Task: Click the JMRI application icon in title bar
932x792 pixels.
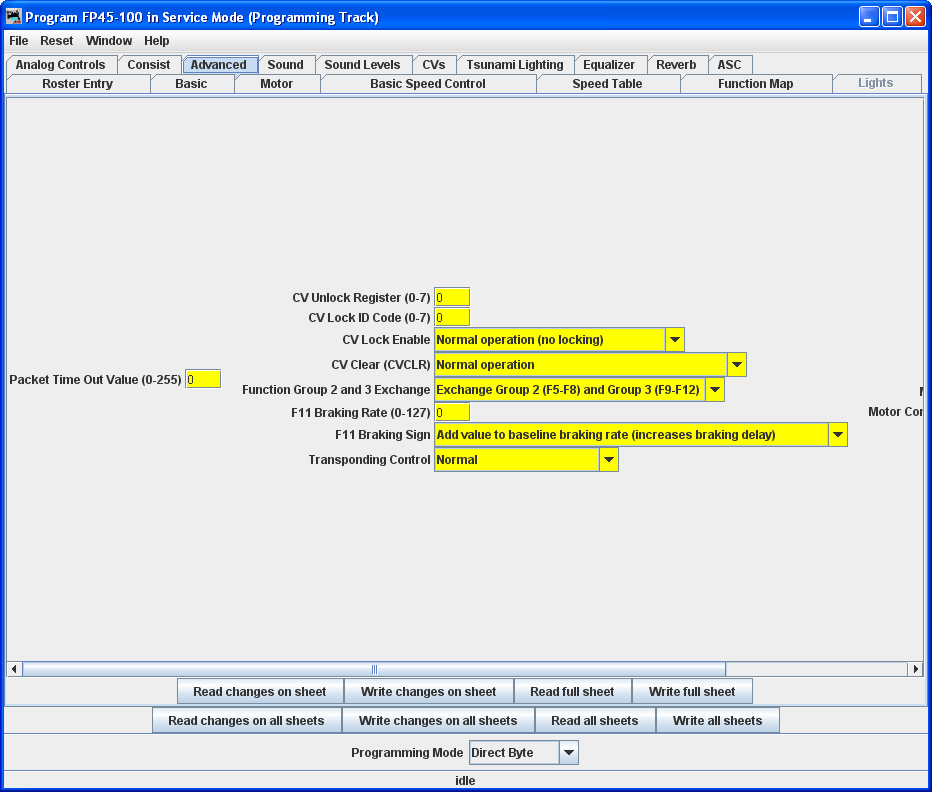Action: (x=14, y=17)
